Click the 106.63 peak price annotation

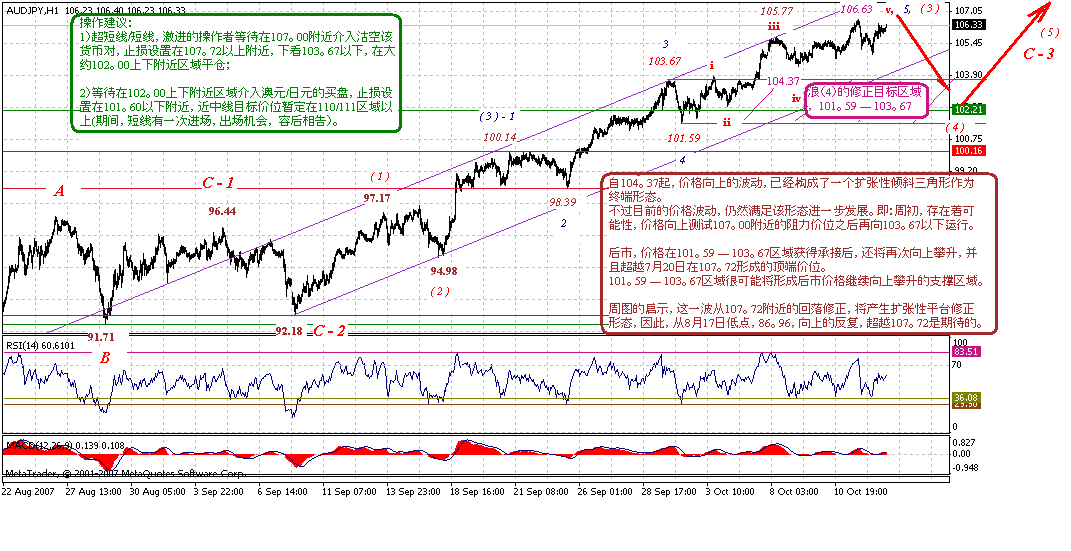tap(856, 9)
